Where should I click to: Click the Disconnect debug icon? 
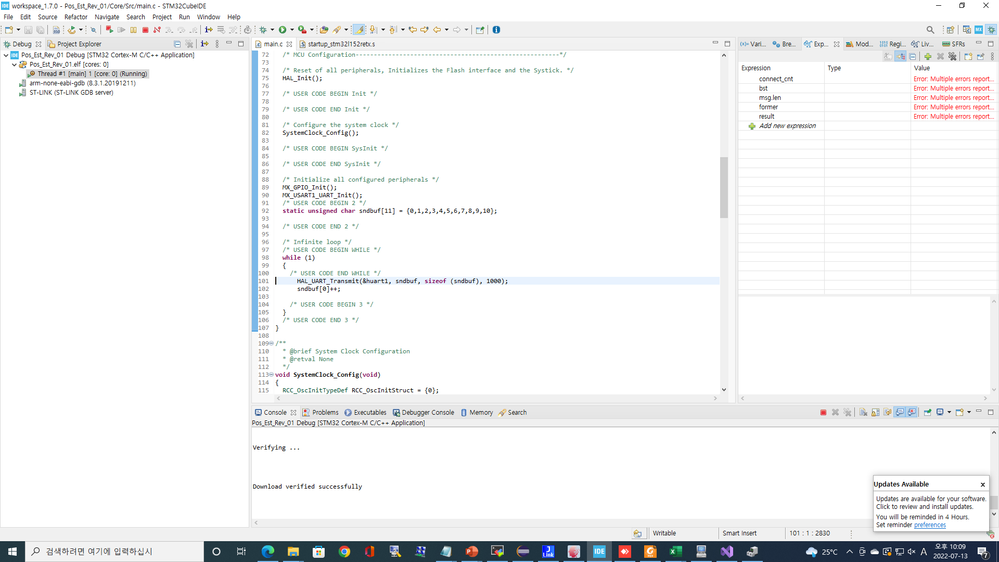157,30
